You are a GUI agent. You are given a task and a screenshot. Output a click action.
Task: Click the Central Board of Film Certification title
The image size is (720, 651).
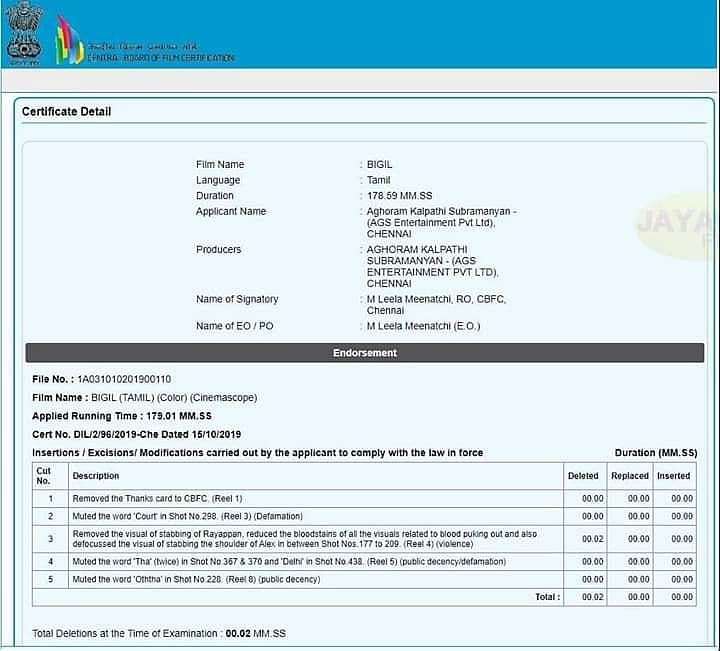pos(160,52)
